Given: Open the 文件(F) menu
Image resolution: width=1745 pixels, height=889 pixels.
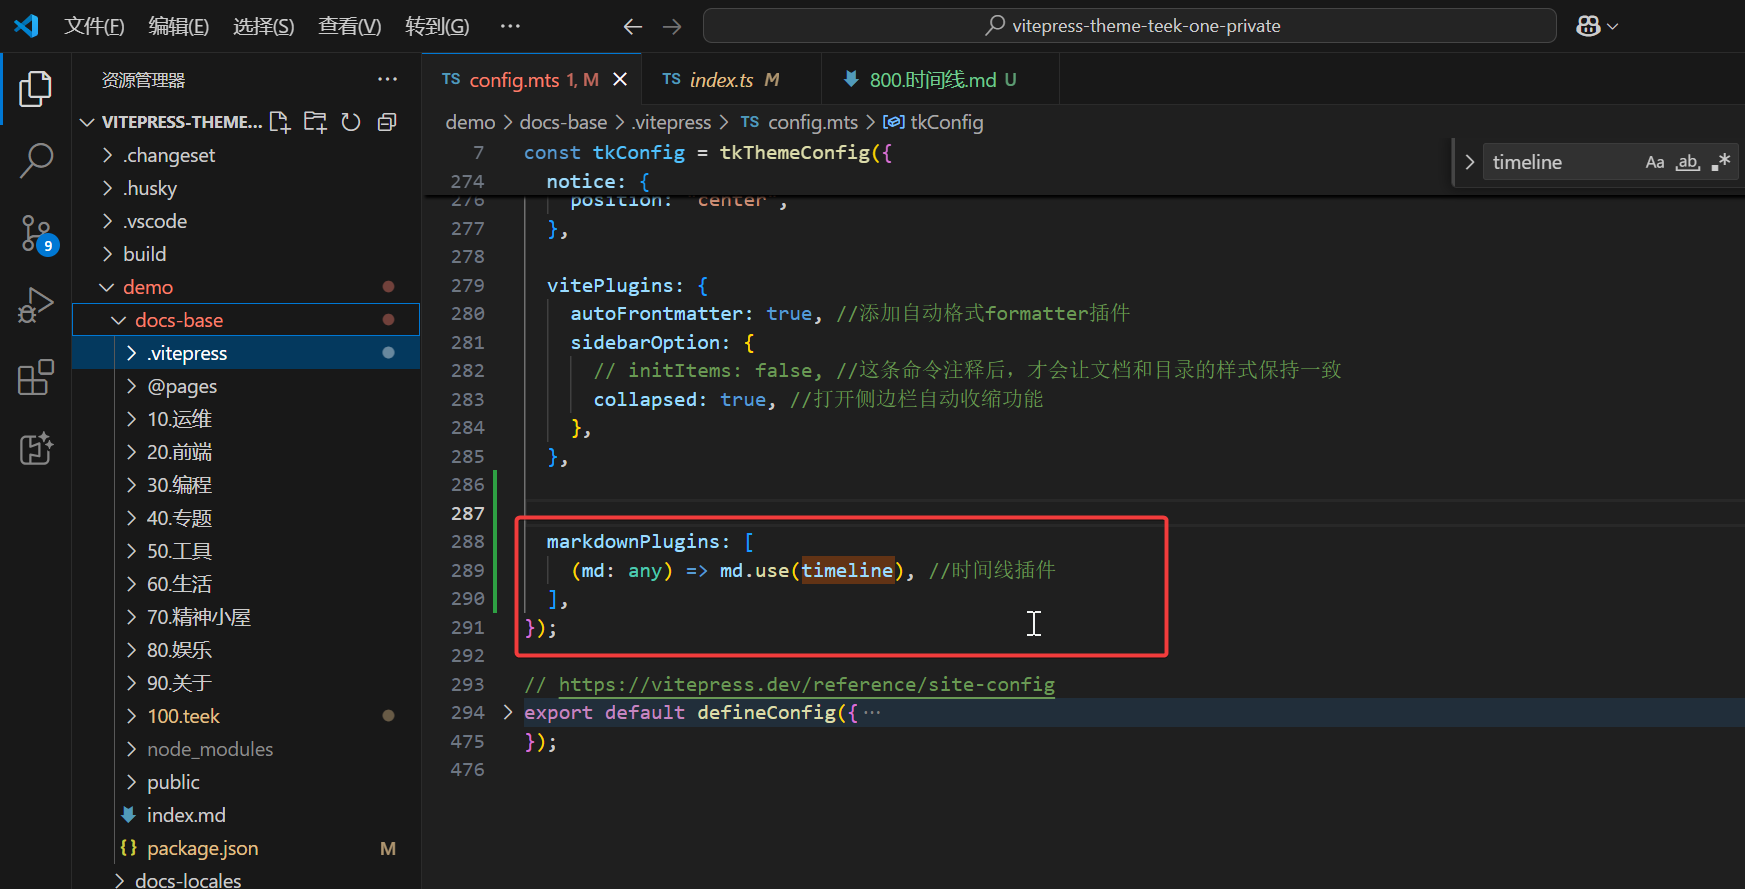Looking at the screenshot, I should (x=94, y=26).
